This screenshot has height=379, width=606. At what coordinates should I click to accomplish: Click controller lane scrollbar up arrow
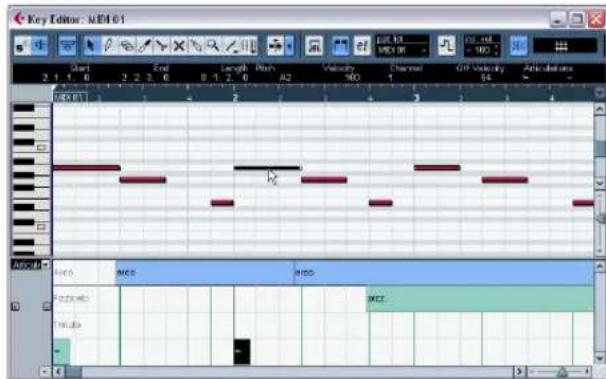[600, 266]
